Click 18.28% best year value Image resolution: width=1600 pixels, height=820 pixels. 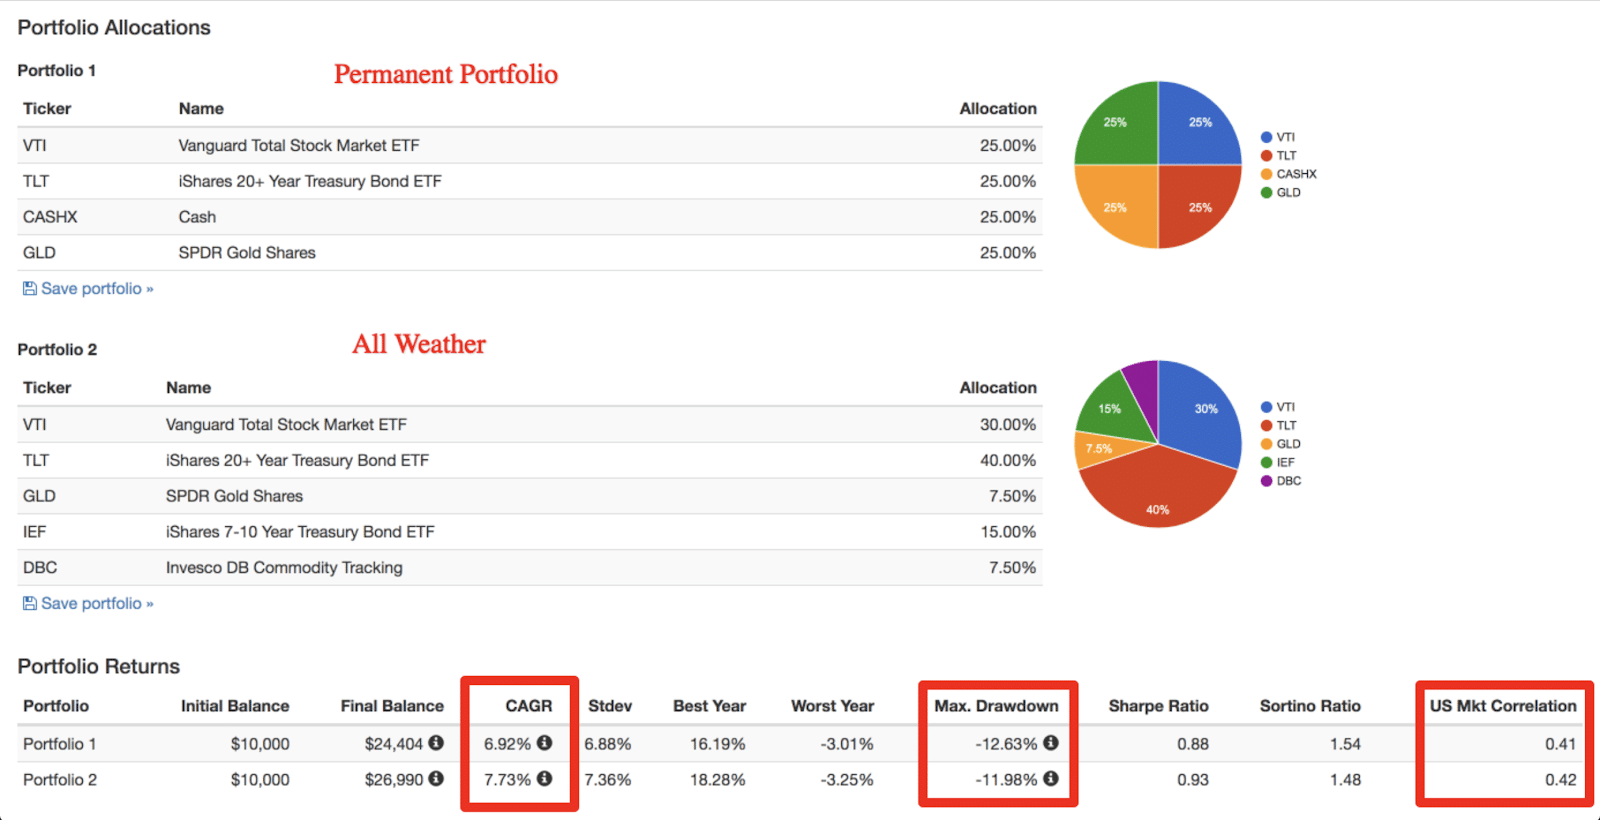coord(717,780)
